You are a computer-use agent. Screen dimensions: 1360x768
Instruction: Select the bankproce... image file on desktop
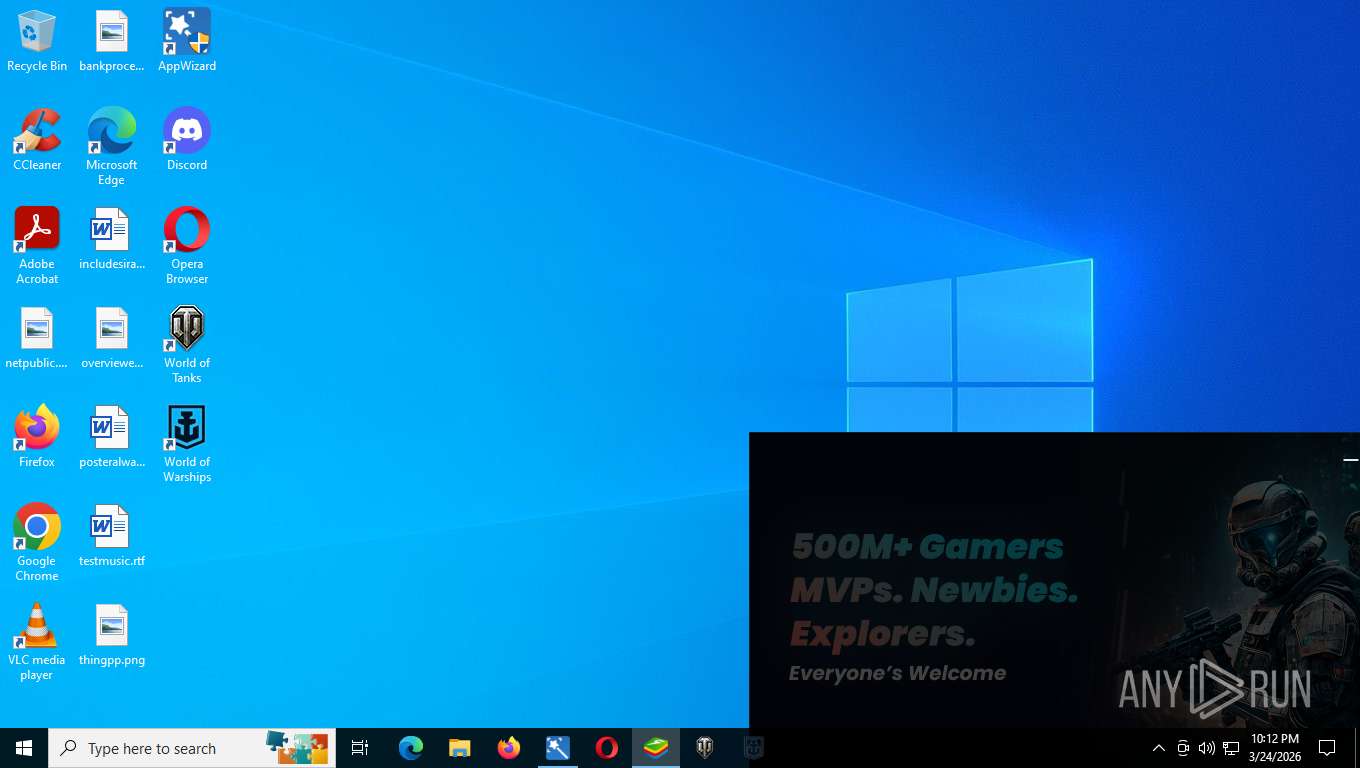(112, 41)
